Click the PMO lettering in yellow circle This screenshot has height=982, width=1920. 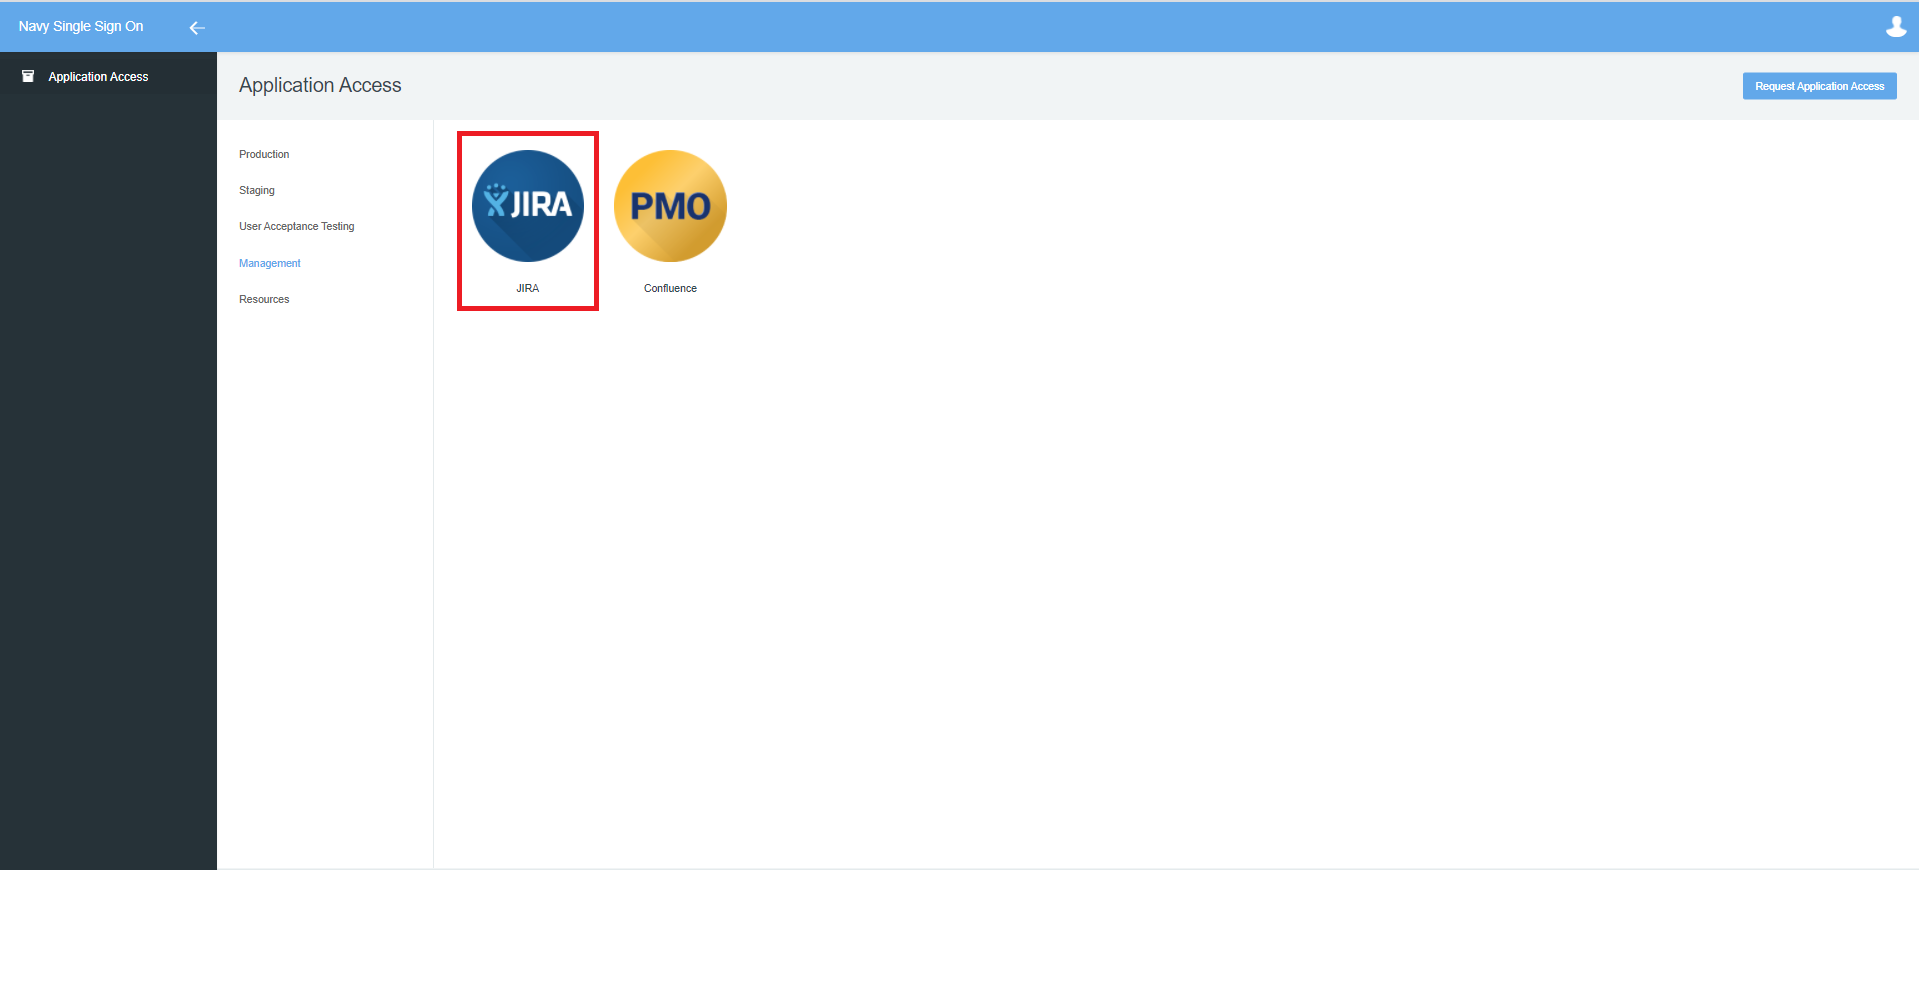coord(670,207)
